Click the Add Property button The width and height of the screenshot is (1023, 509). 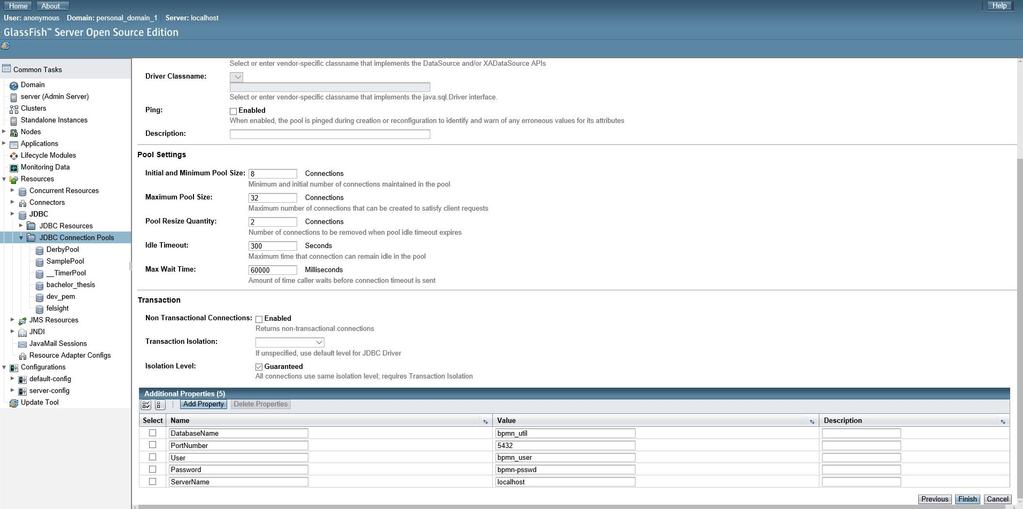203,405
